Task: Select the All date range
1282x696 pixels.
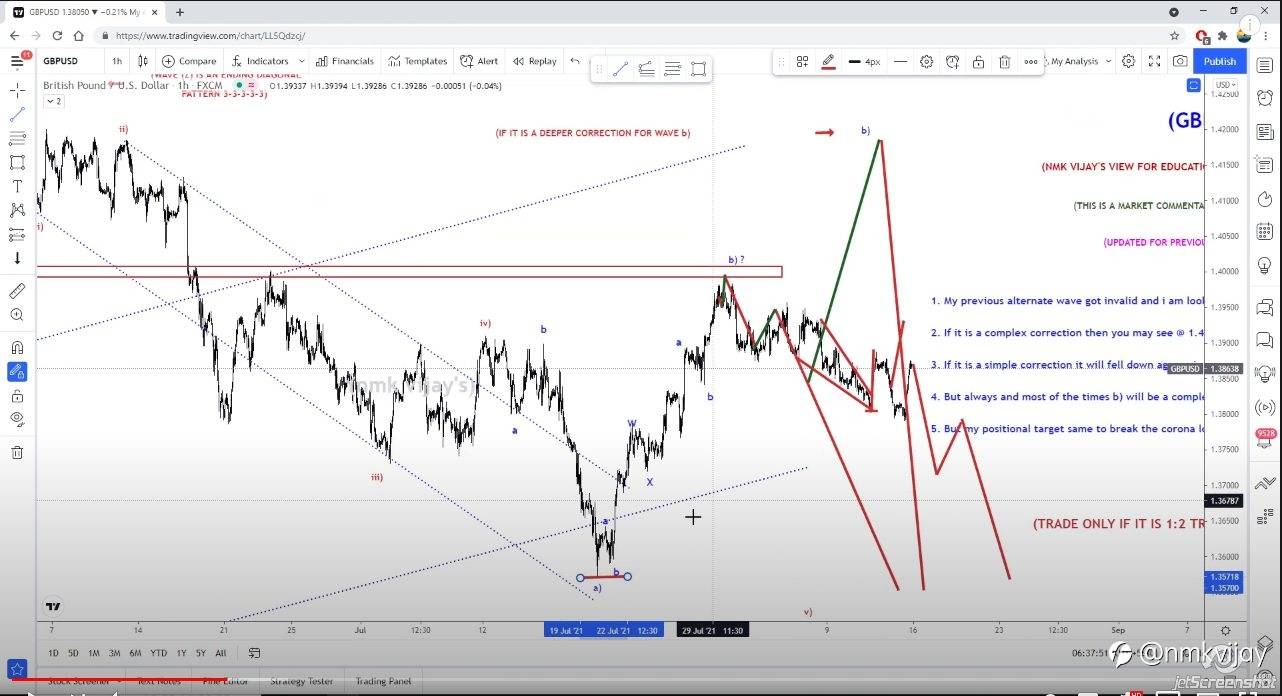Action: click(x=221, y=653)
